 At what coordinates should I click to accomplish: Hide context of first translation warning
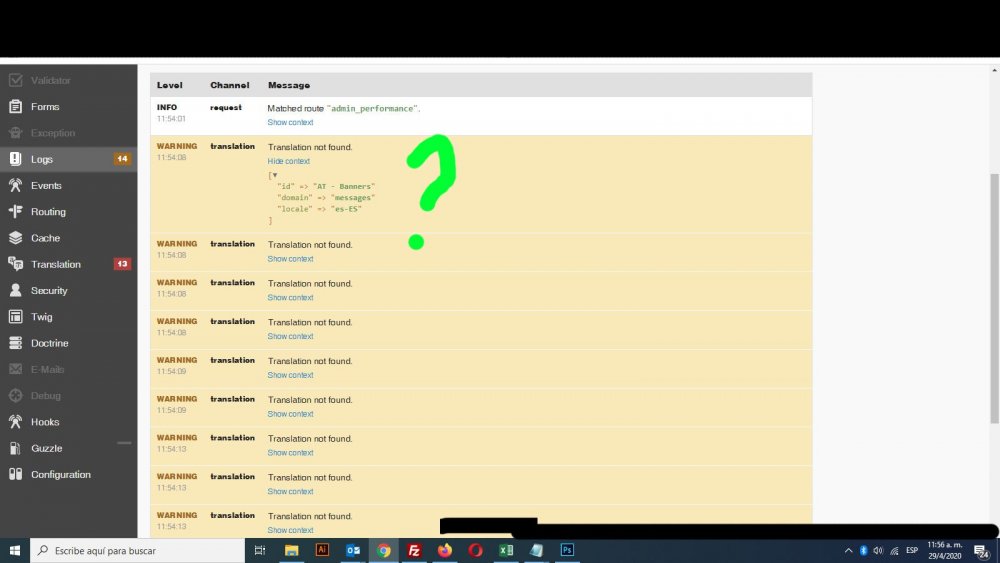(x=288, y=161)
